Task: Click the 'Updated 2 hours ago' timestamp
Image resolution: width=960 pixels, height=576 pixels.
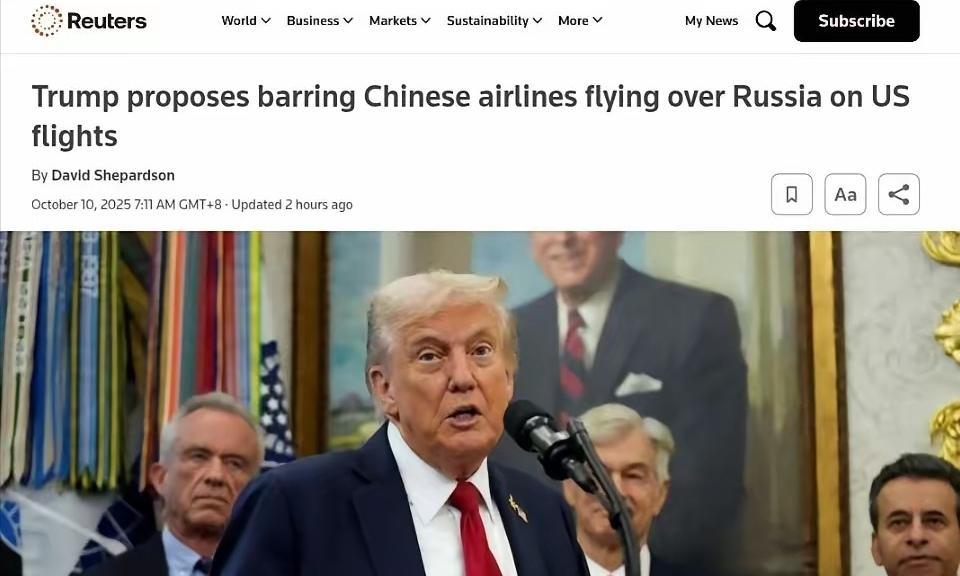Action: pyautogui.click(x=292, y=204)
